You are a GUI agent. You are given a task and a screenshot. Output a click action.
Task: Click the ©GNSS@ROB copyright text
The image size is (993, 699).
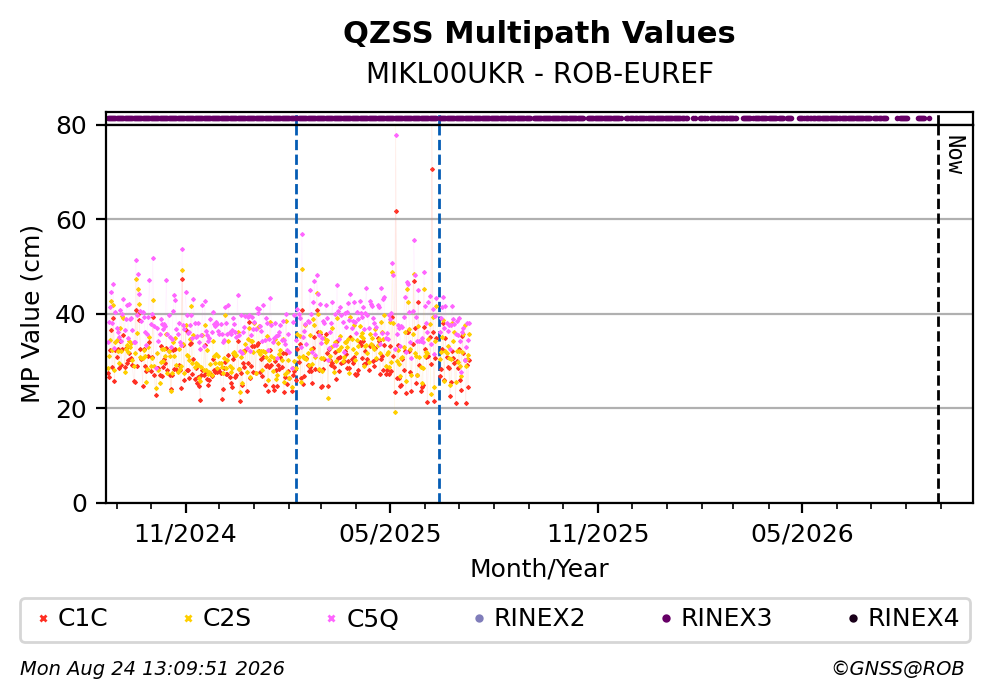[898, 669]
